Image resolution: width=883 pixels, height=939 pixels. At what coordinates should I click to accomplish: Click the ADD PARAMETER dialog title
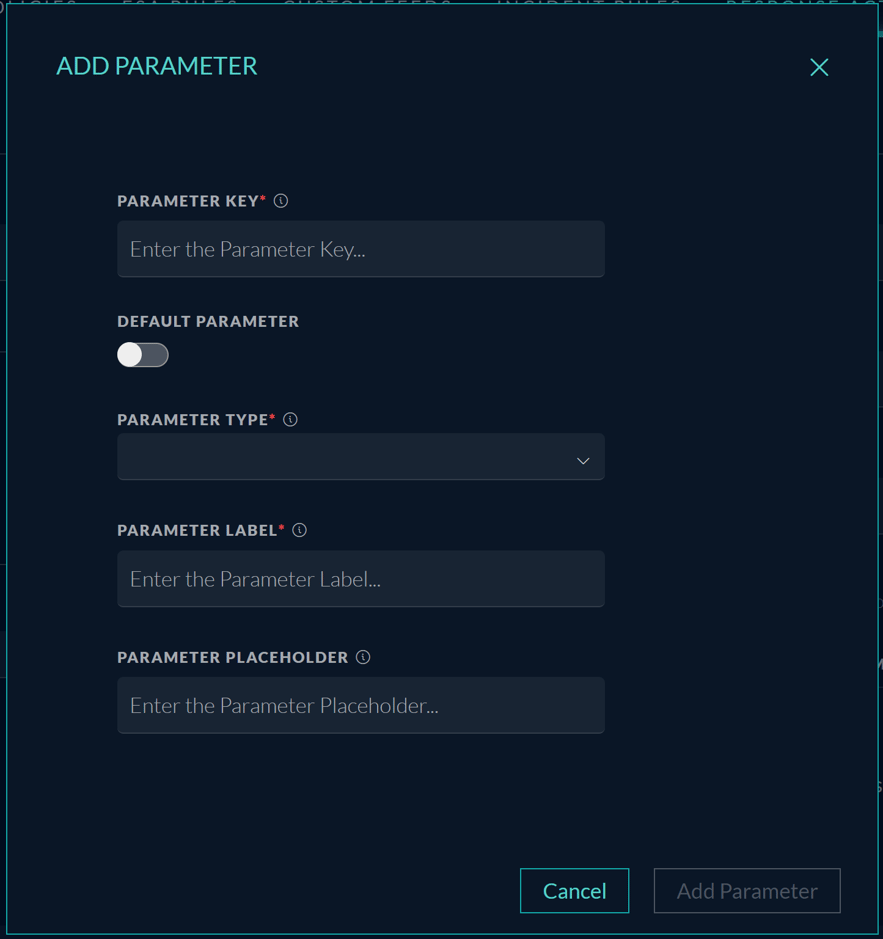(157, 66)
